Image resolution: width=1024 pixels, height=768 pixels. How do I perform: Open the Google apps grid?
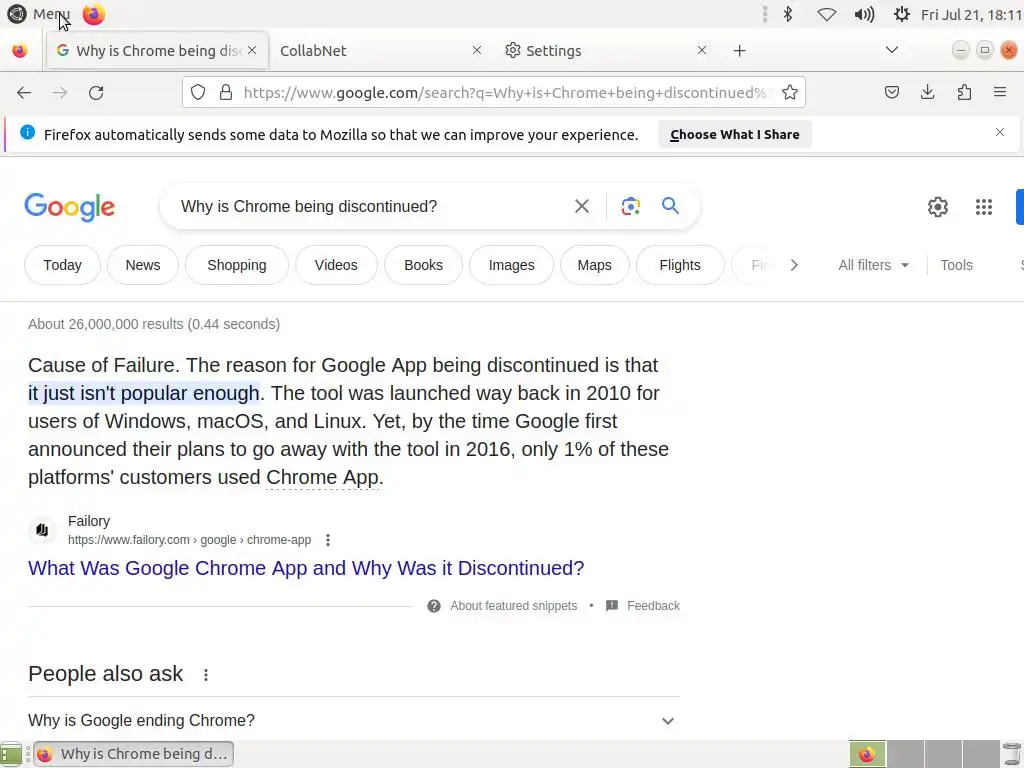coord(984,207)
